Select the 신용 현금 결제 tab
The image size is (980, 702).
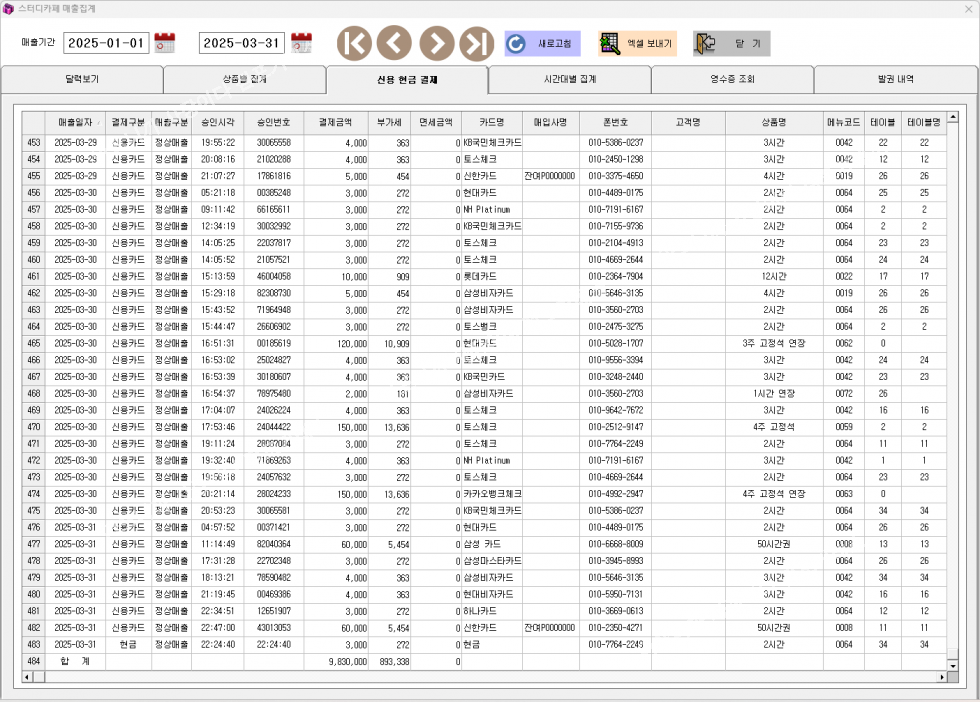pyautogui.click(x=407, y=79)
